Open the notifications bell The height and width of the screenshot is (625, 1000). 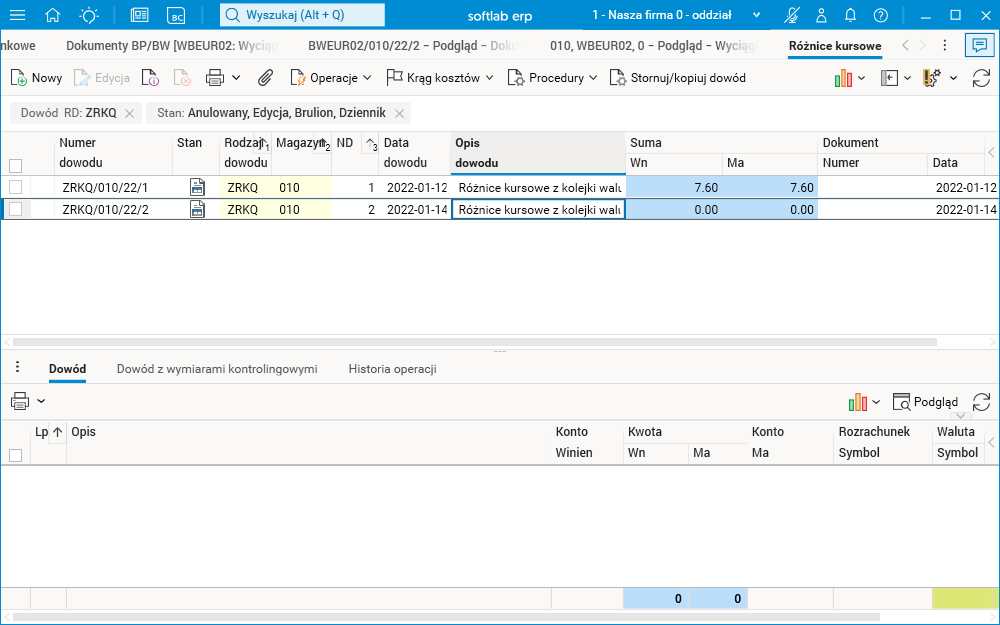[x=850, y=16]
